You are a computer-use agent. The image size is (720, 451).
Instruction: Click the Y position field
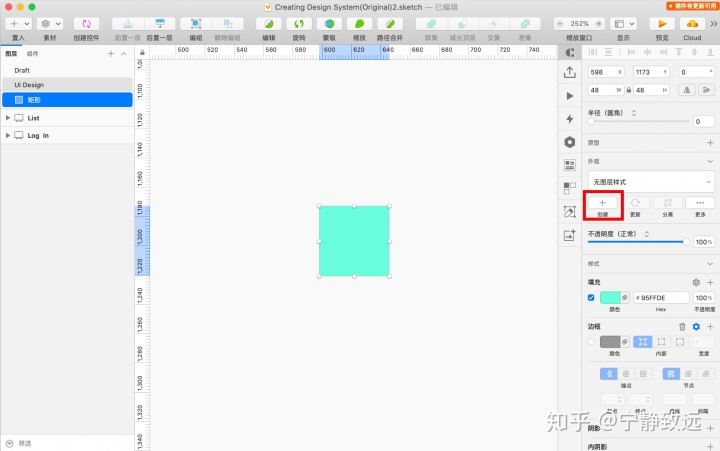click(x=651, y=72)
